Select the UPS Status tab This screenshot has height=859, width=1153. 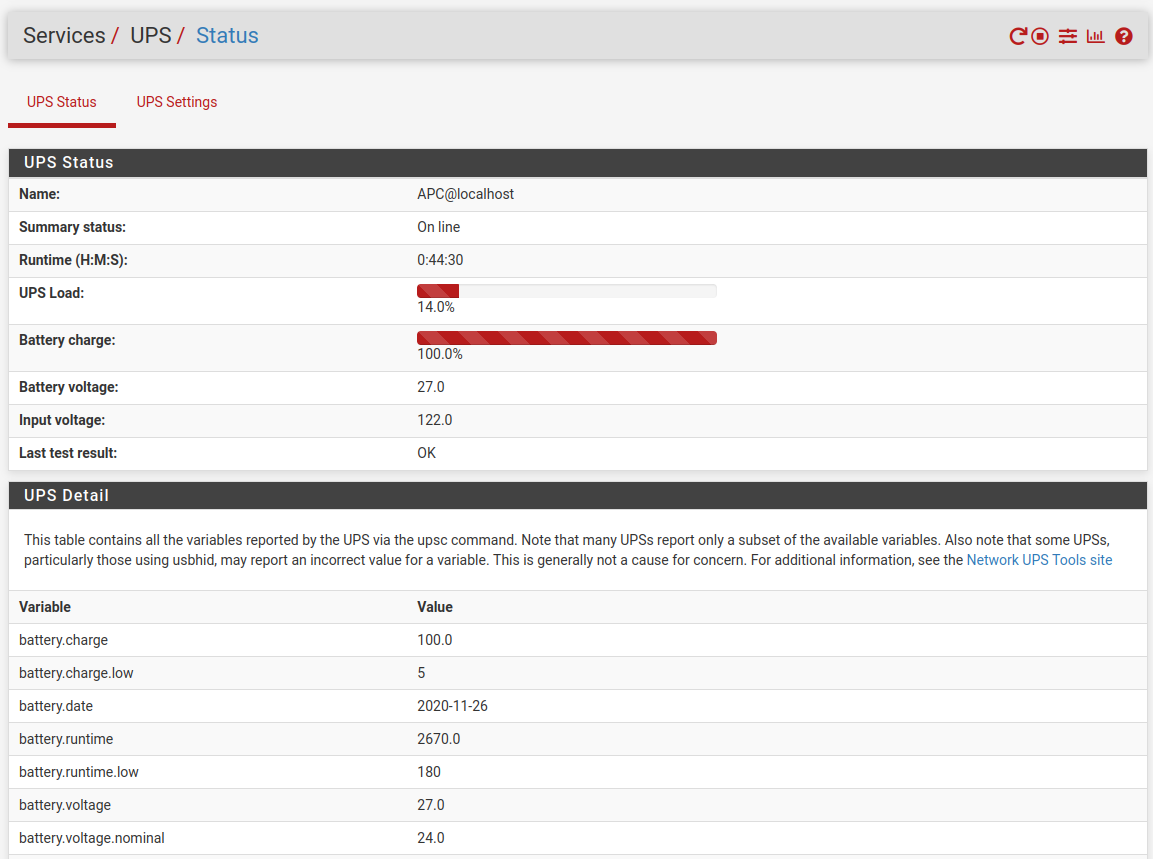(62, 102)
